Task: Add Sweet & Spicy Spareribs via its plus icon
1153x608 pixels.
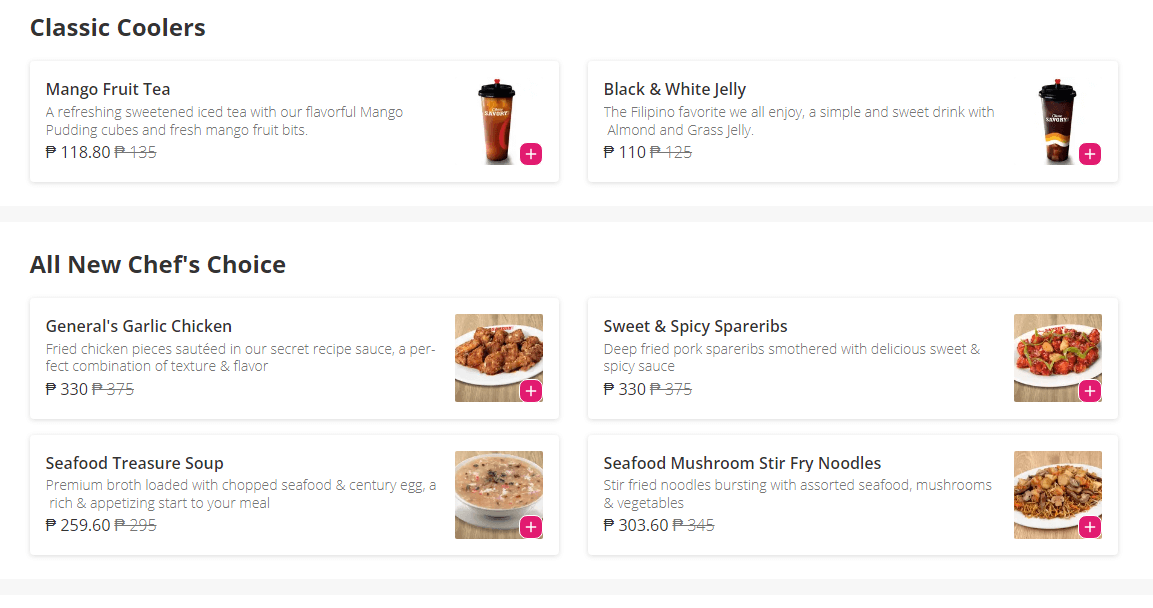Action: coord(1089,391)
